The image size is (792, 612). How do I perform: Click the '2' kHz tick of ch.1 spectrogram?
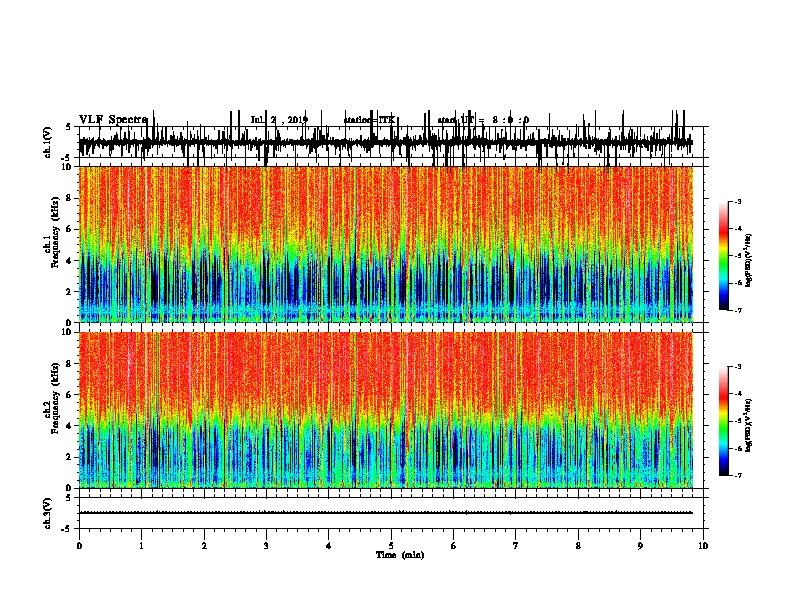coord(70,291)
